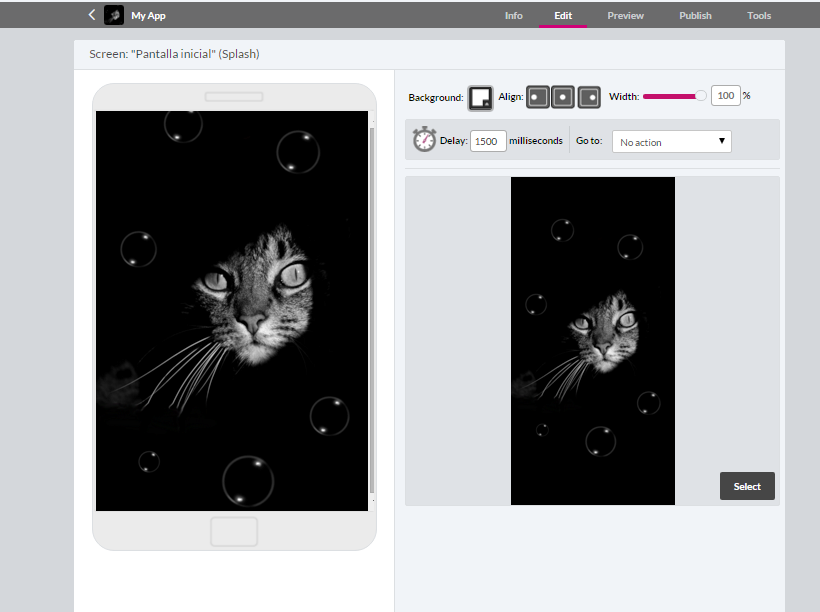Viewport: 820px width, 612px height.
Task: Click the My App title text
Action: 148,16
